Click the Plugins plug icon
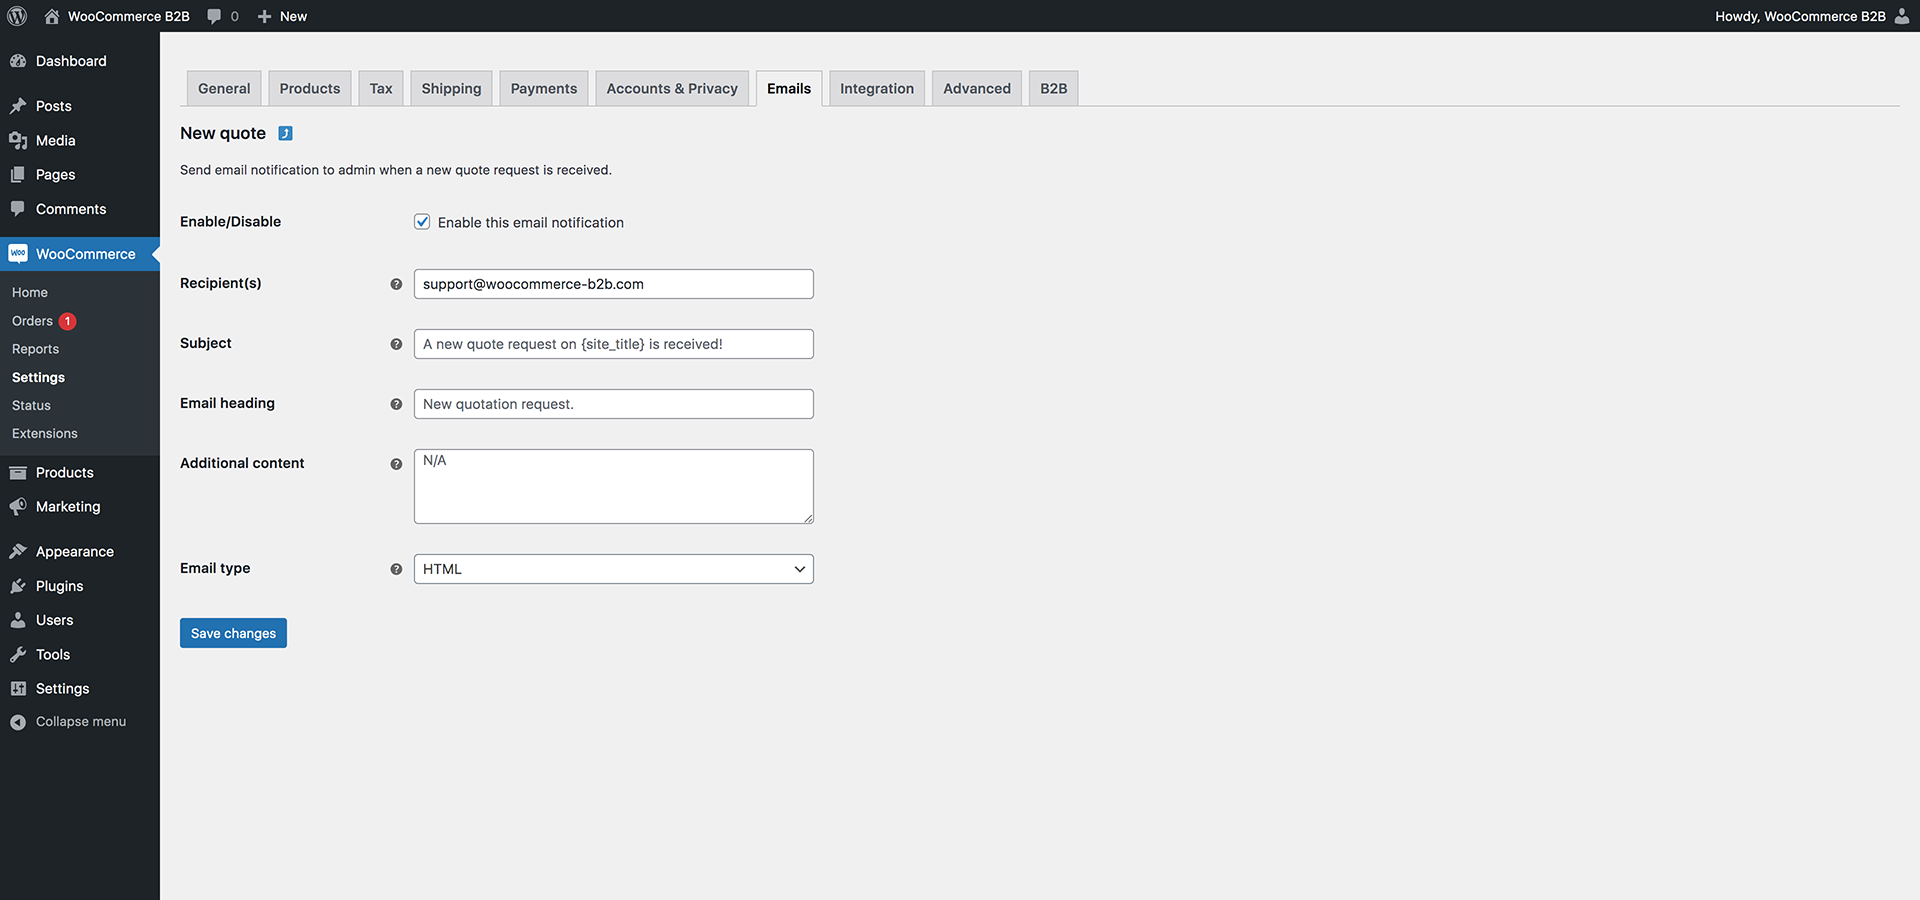1920x900 pixels. (18, 586)
